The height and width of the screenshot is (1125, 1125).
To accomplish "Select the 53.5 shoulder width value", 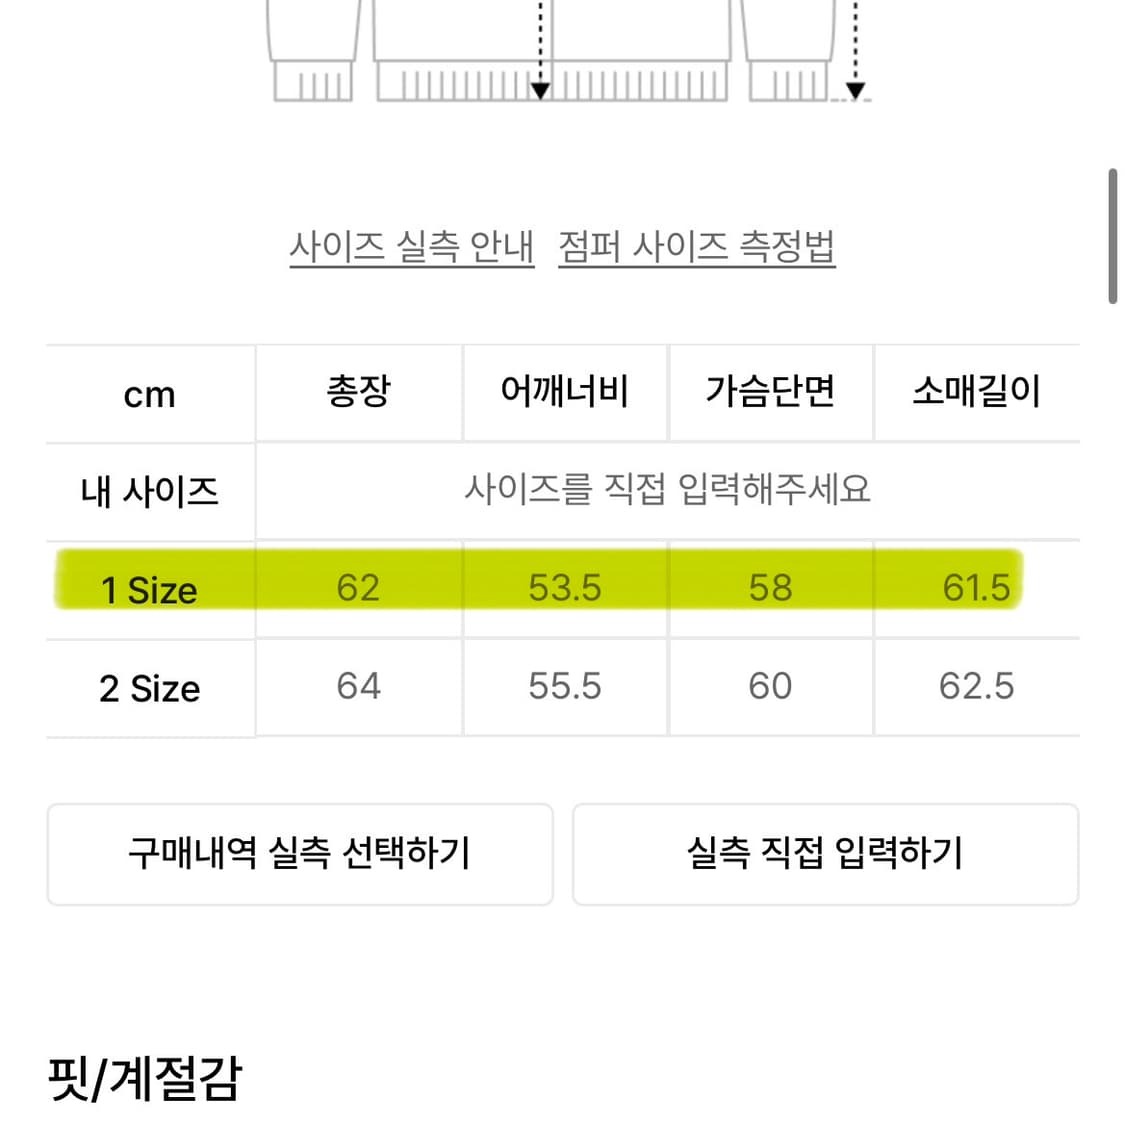I will tap(565, 590).
